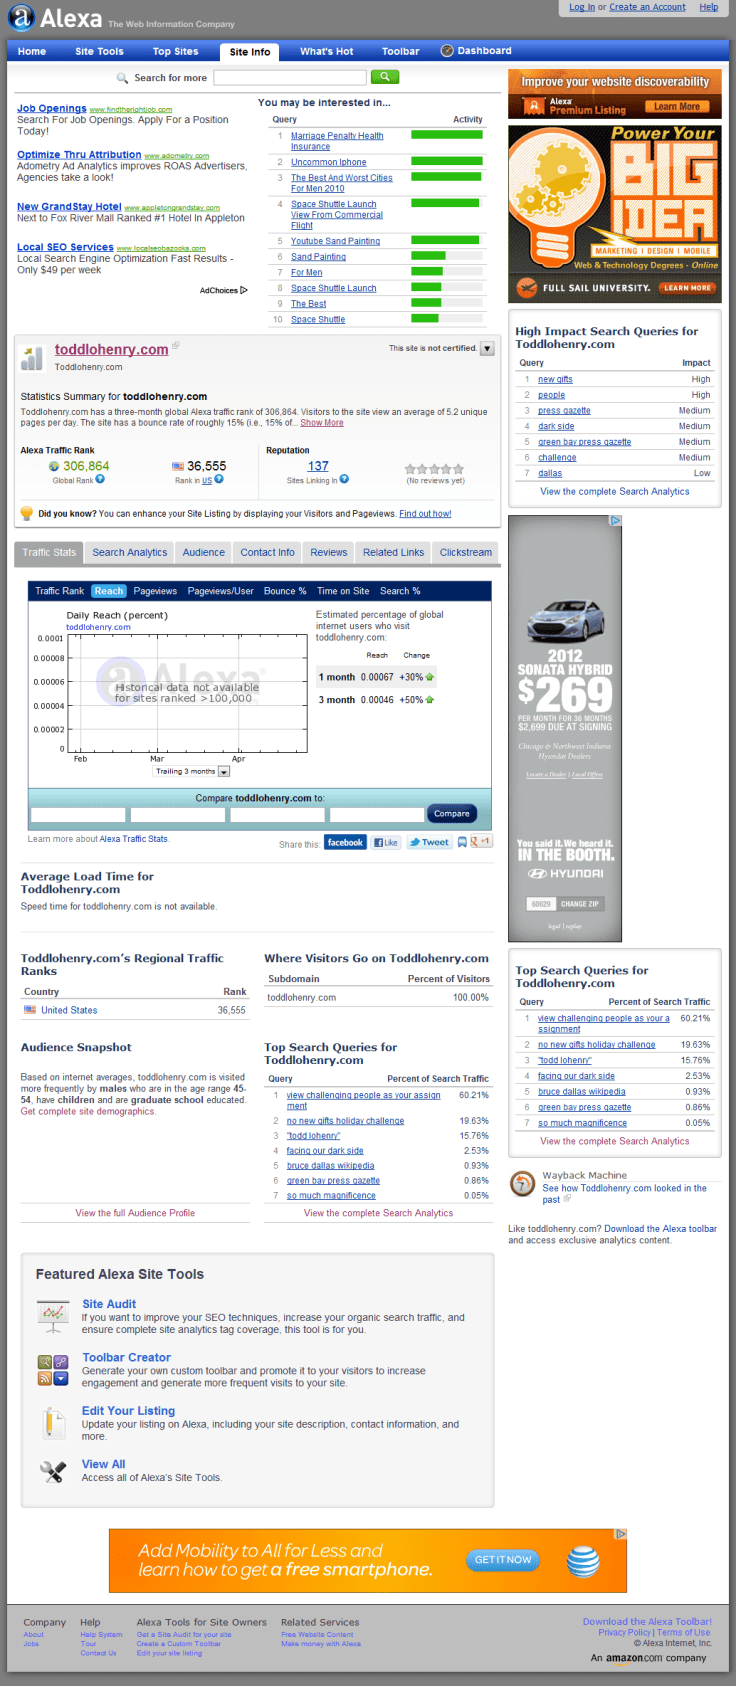Open the site certification dropdown arrow
The image size is (736, 1686).
(x=487, y=349)
